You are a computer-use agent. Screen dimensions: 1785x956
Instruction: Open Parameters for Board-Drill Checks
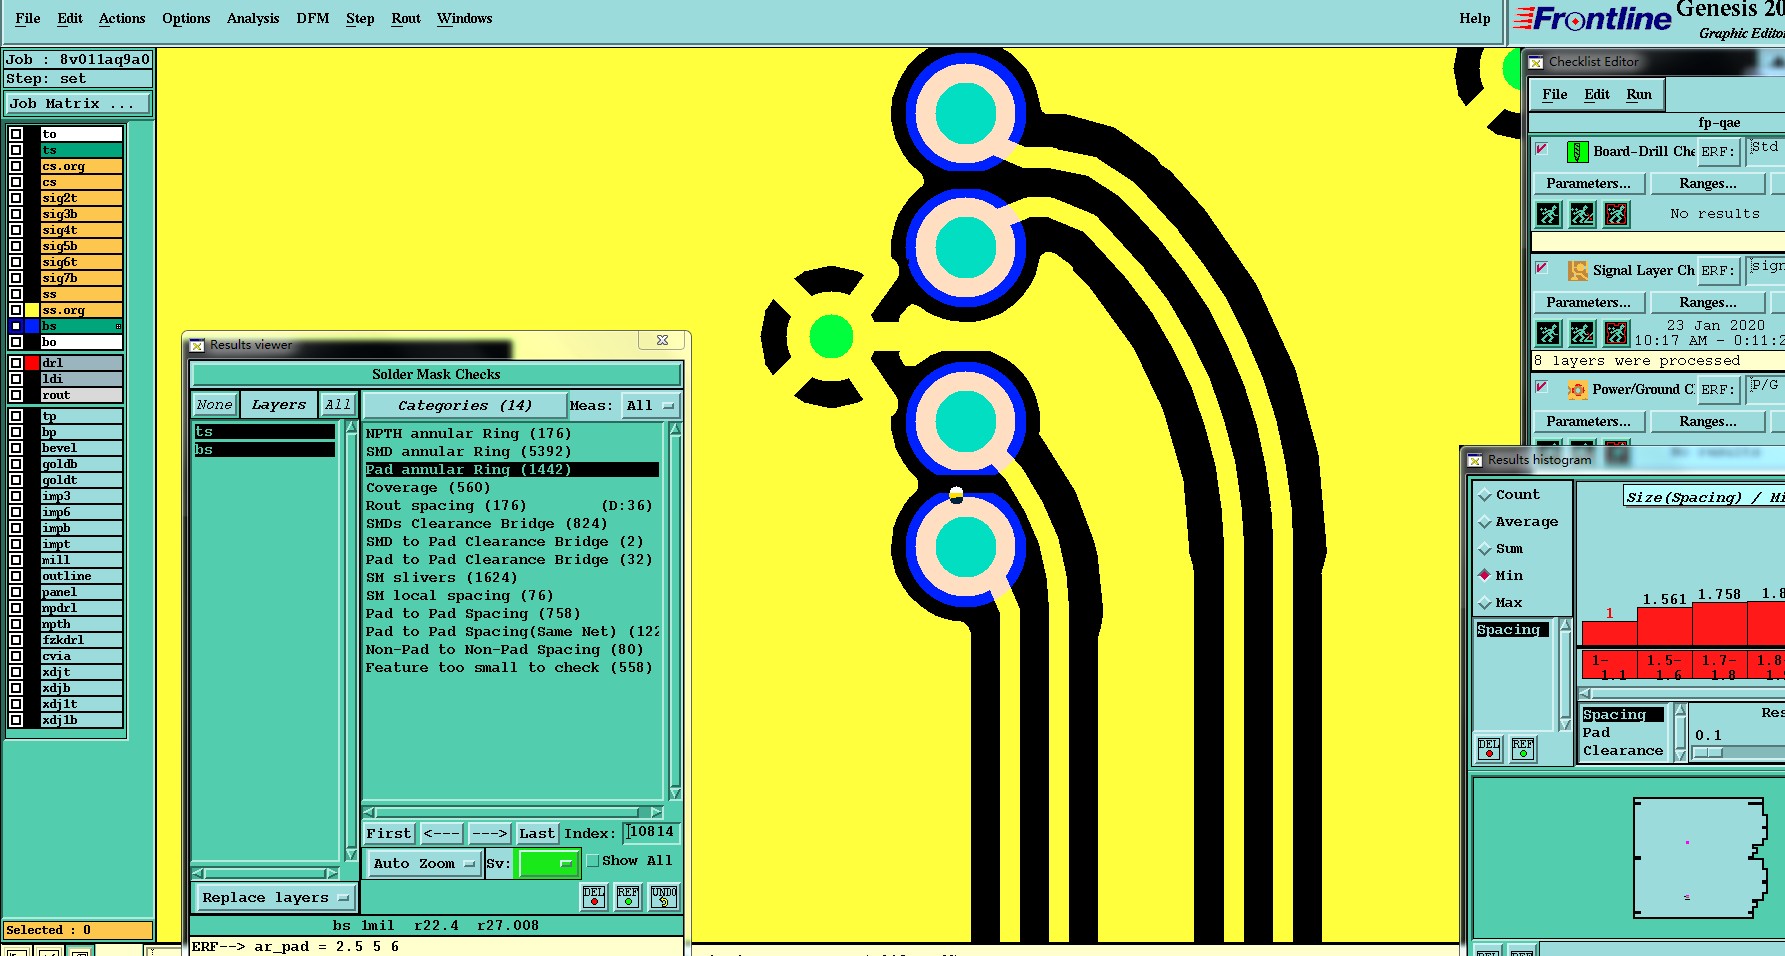click(x=1588, y=184)
